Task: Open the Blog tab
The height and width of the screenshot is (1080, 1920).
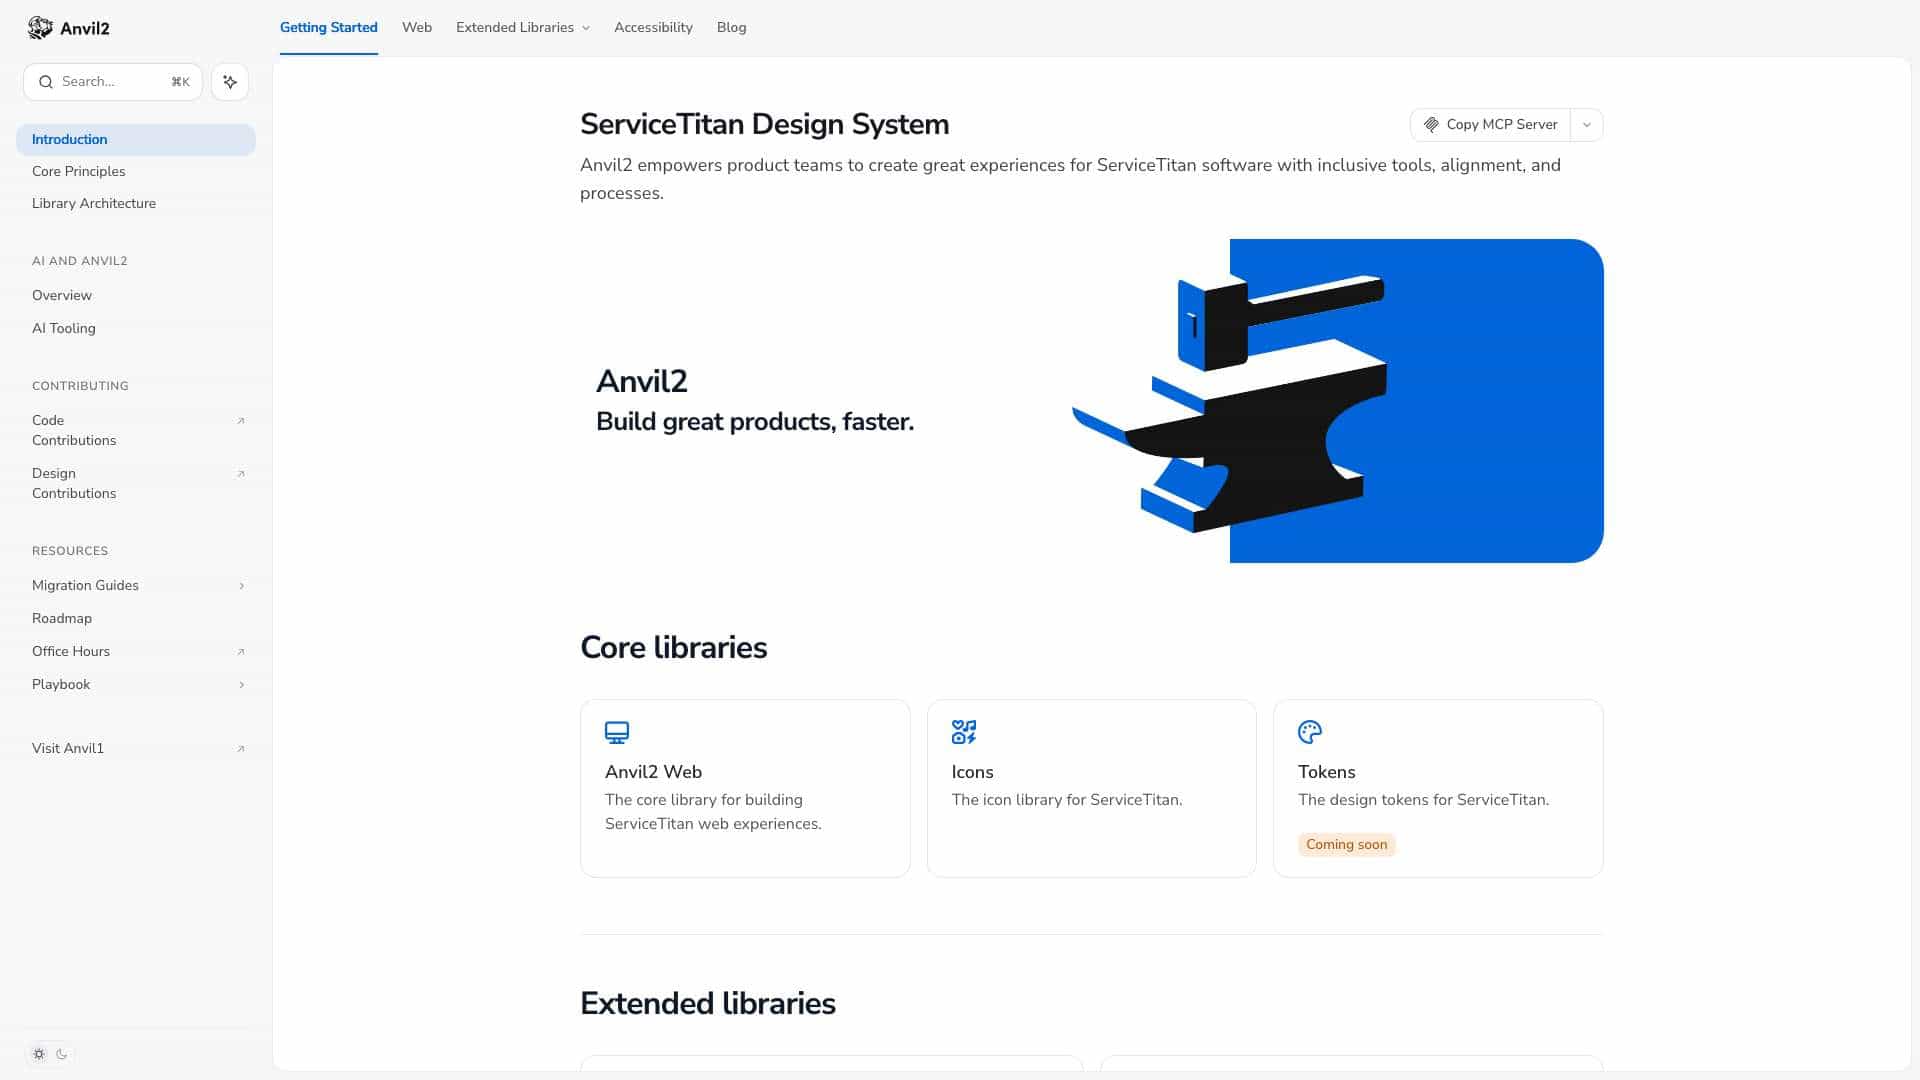Action: tap(731, 28)
